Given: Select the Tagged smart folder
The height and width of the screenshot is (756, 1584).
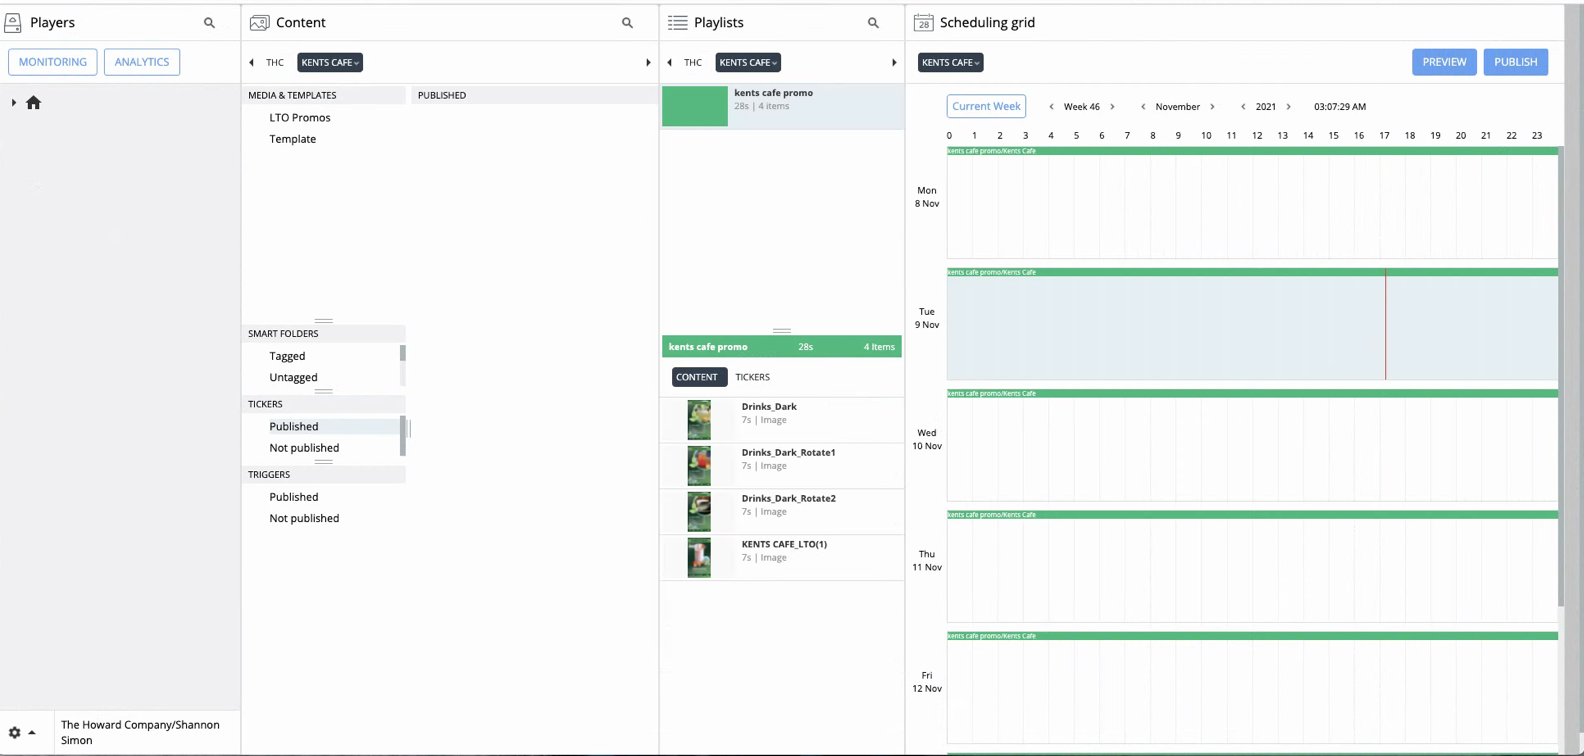Looking at the screenshot, I should (x=287, y=356).
